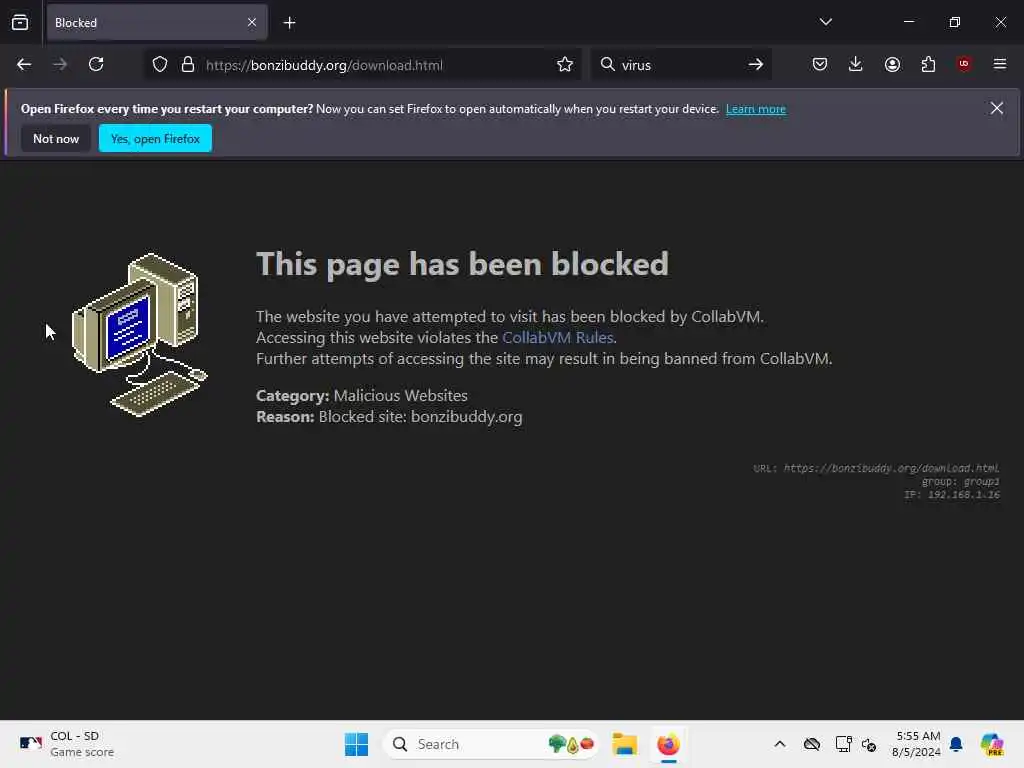Image resolution: width=1024 pixels, height=768 pixels.
Task: Open the uBlock Origin extension
Action: pyautogui.click(x=964, y=64)
